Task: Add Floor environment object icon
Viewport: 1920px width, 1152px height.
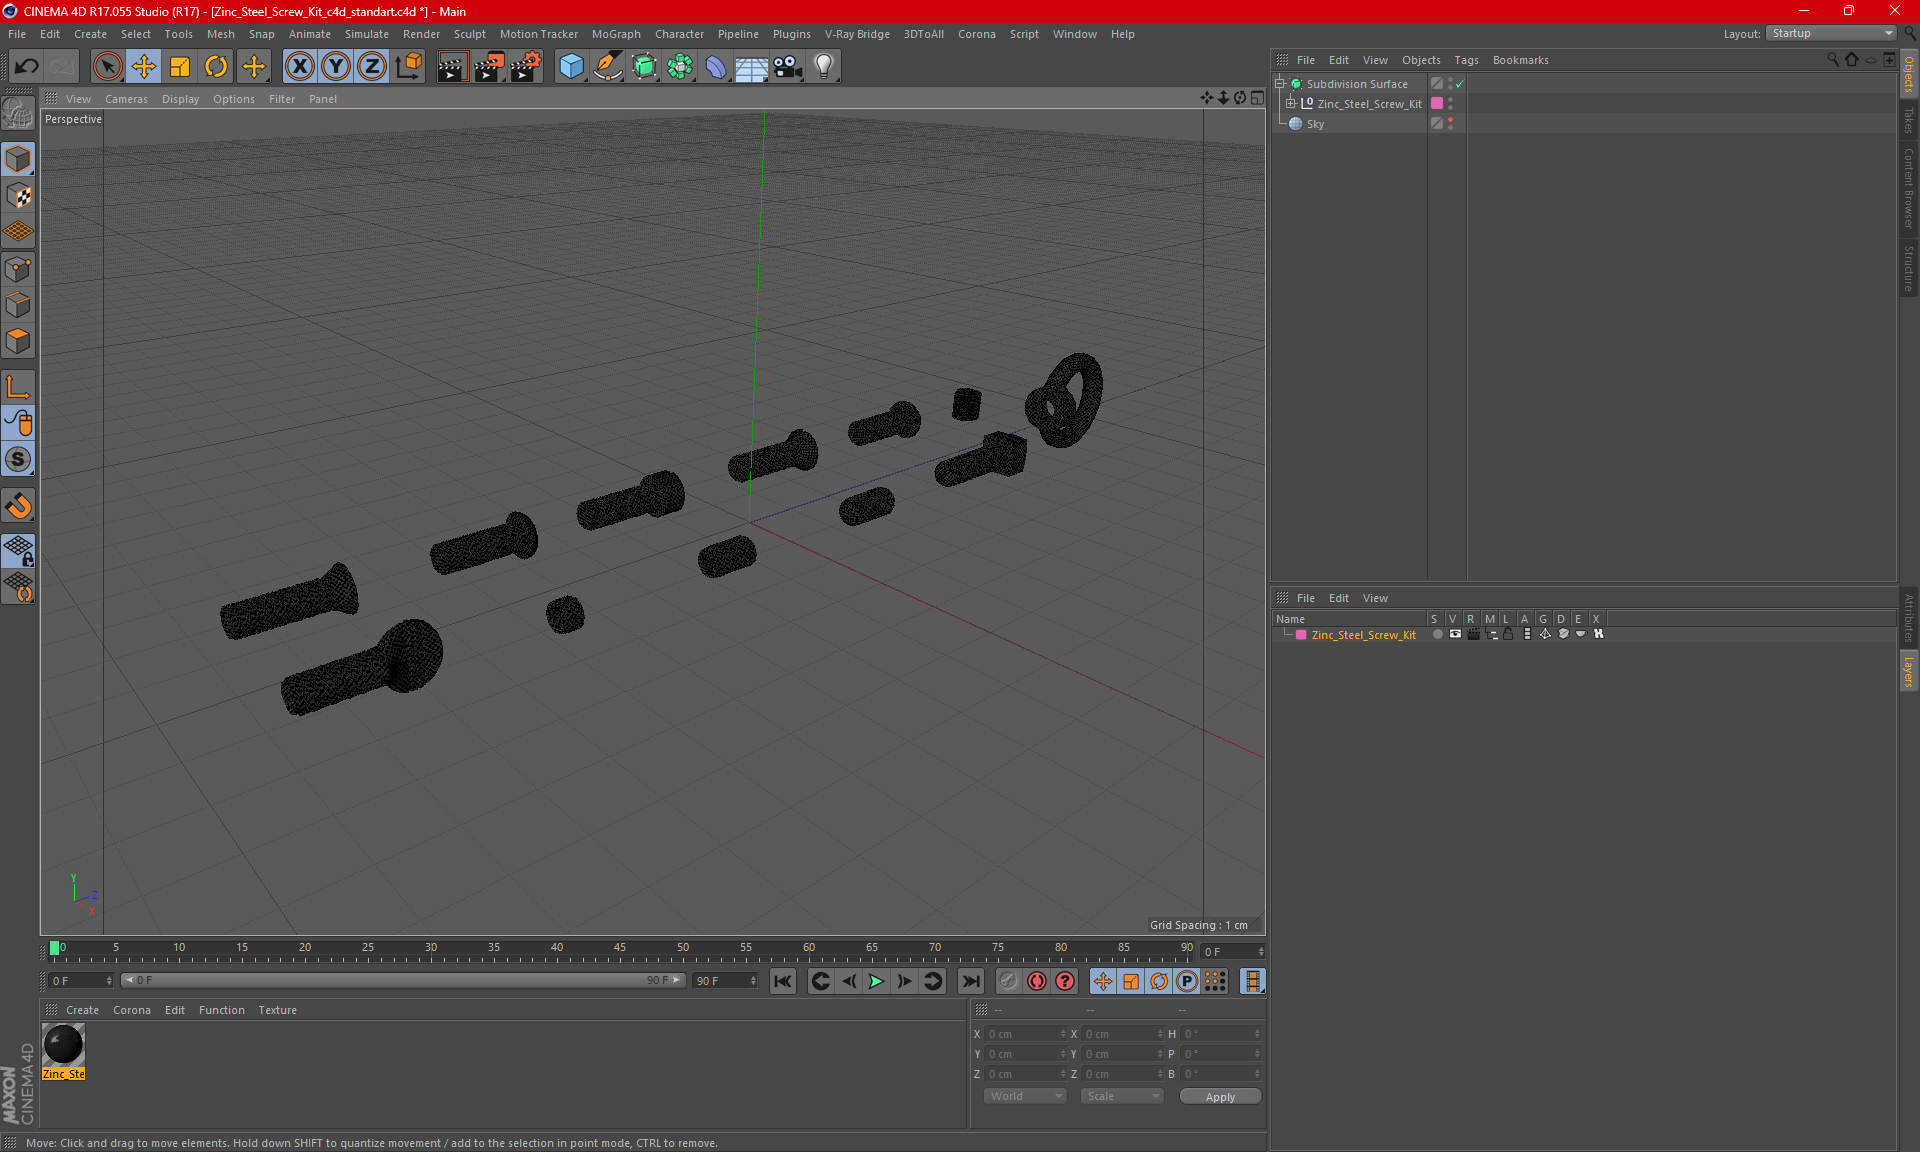Action: [x=752, y=67]
